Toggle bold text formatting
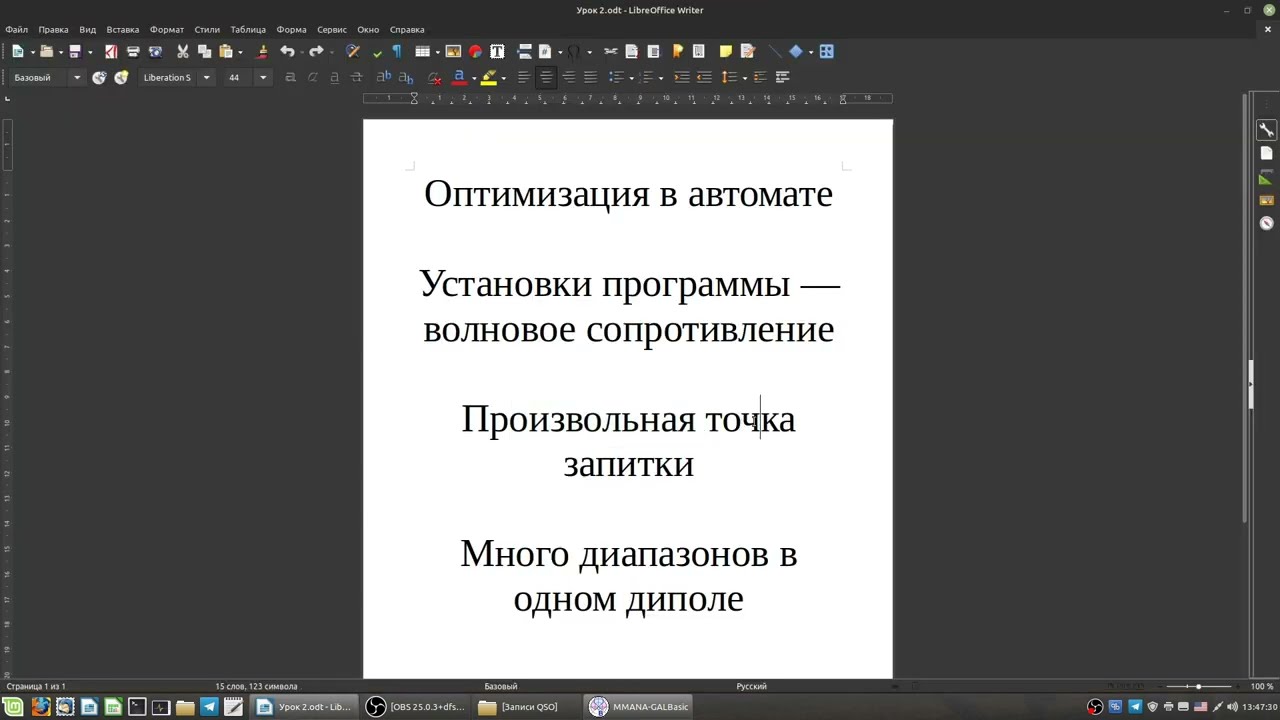Viewport: 1280px width, 720px height. (290, 77)
